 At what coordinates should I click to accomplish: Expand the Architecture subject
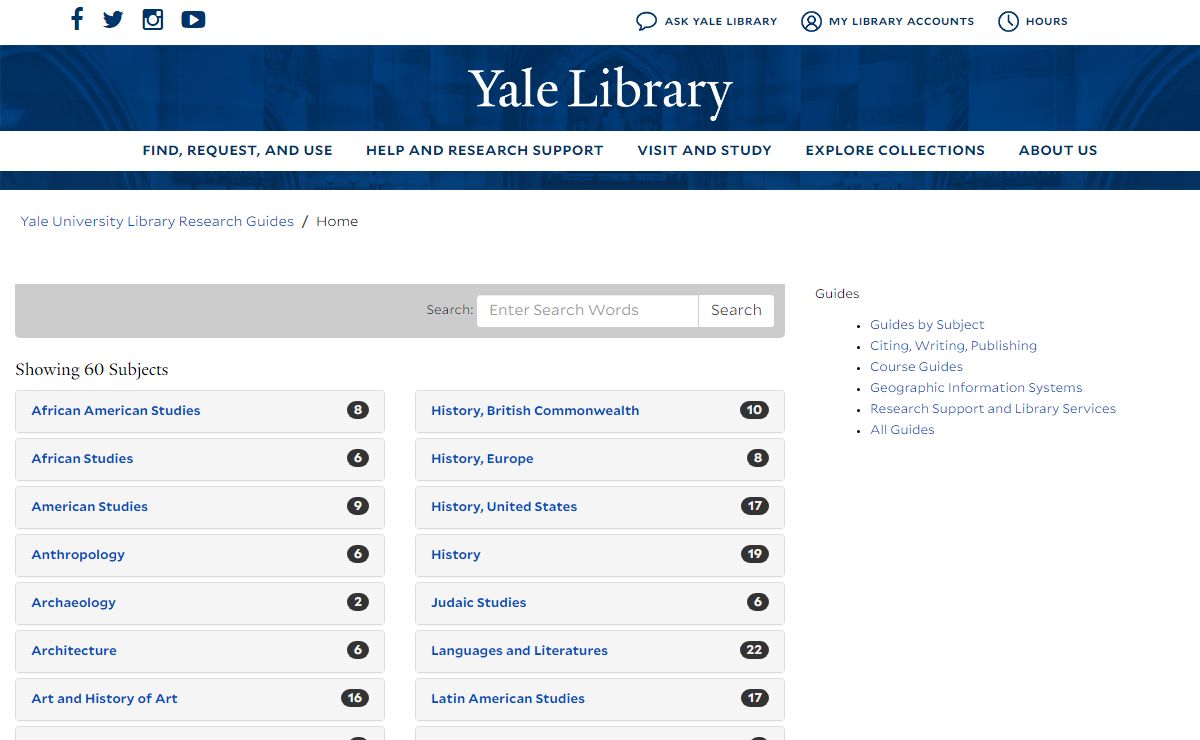(x=200, y=651)
